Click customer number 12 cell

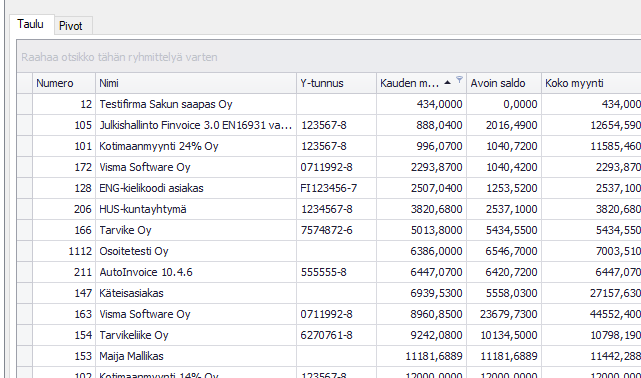pos(64,104)
